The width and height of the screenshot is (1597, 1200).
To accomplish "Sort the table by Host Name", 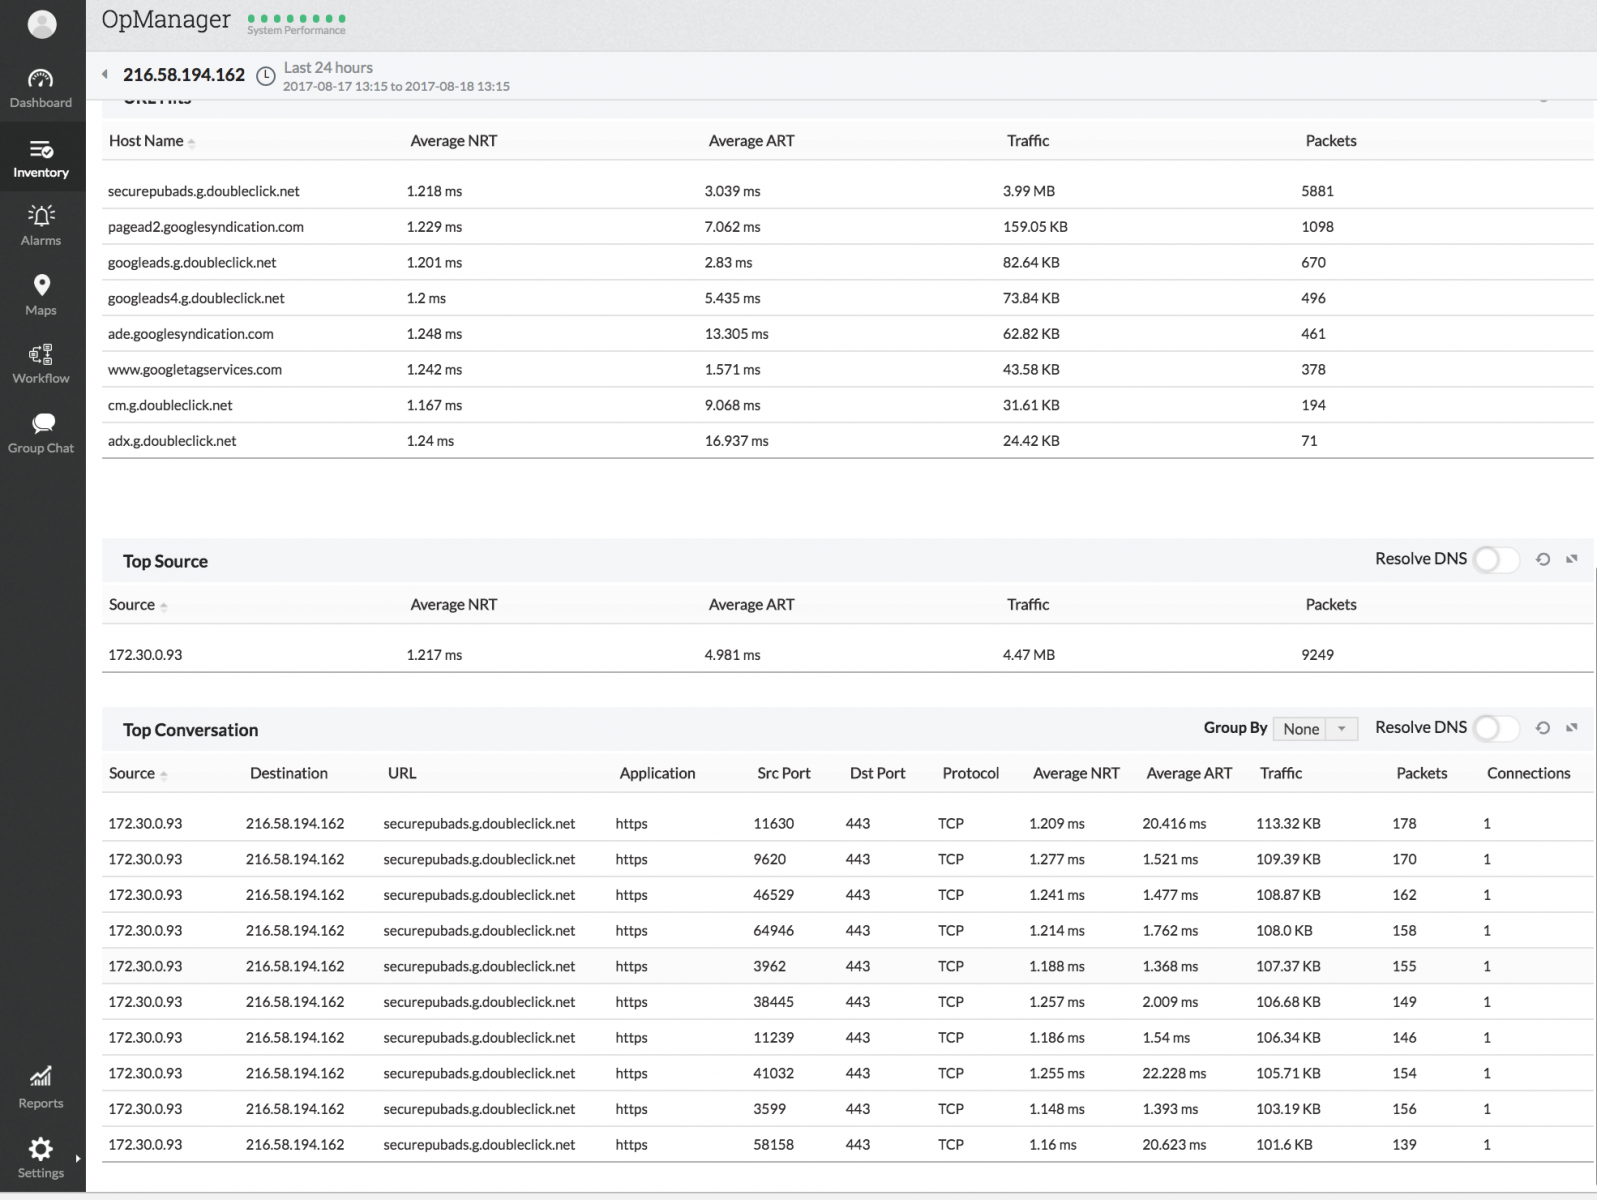I will [146, 141].
